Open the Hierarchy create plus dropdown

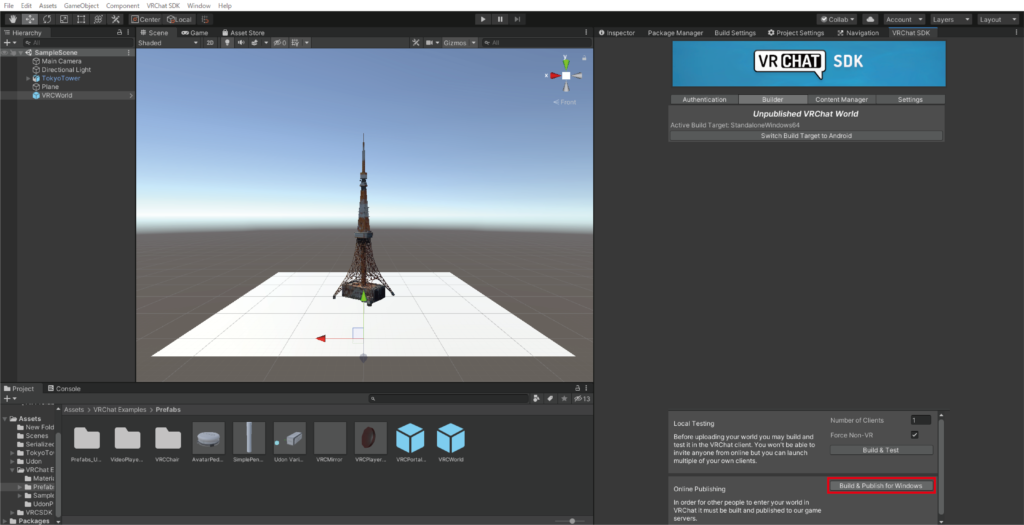click(x=10, y=42)
